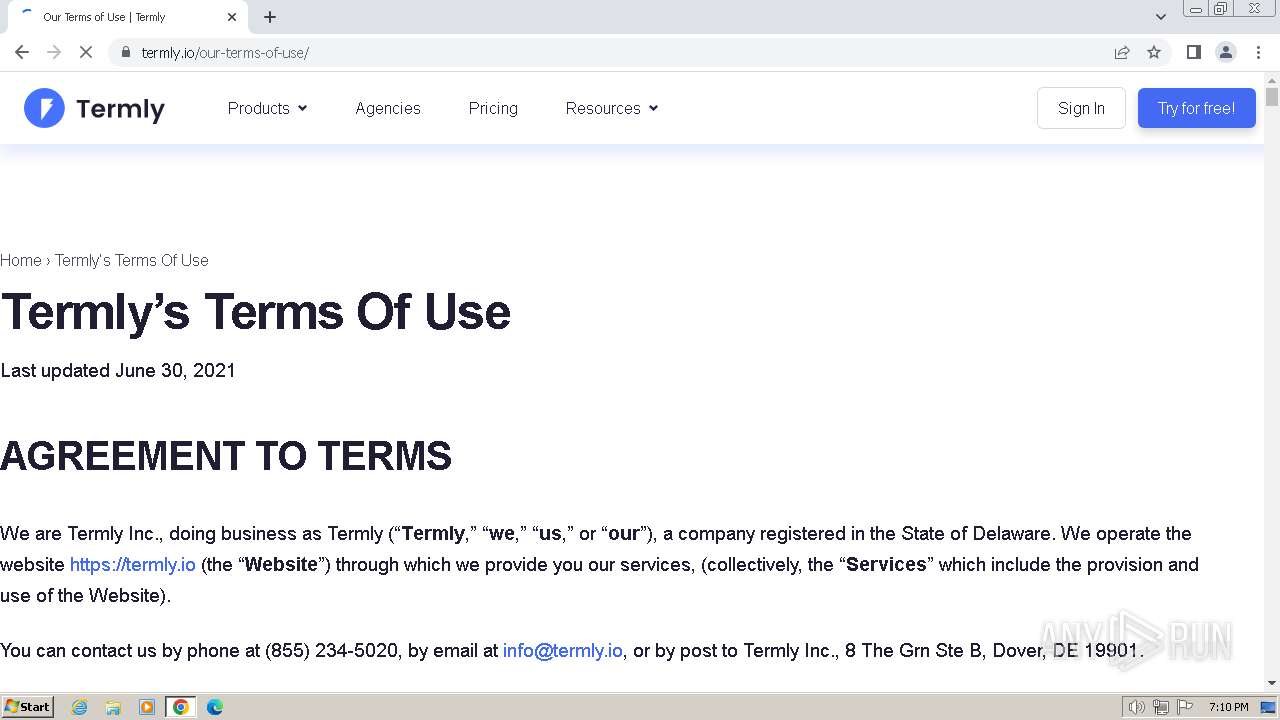
Task: Open the https://termly.io link
Action: click(133, 565)
